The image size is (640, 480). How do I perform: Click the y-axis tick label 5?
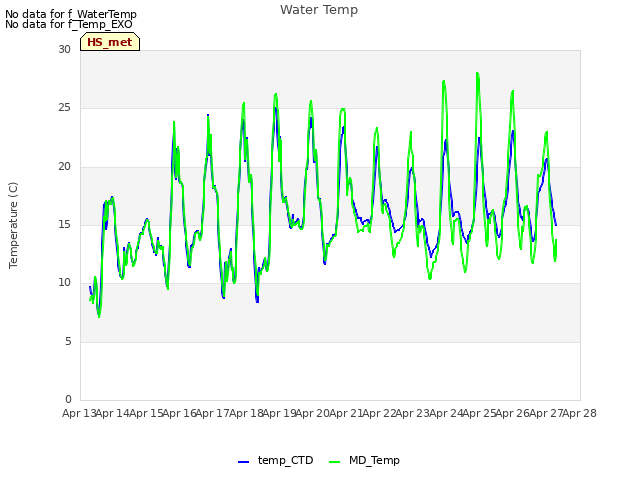(68, 341)
